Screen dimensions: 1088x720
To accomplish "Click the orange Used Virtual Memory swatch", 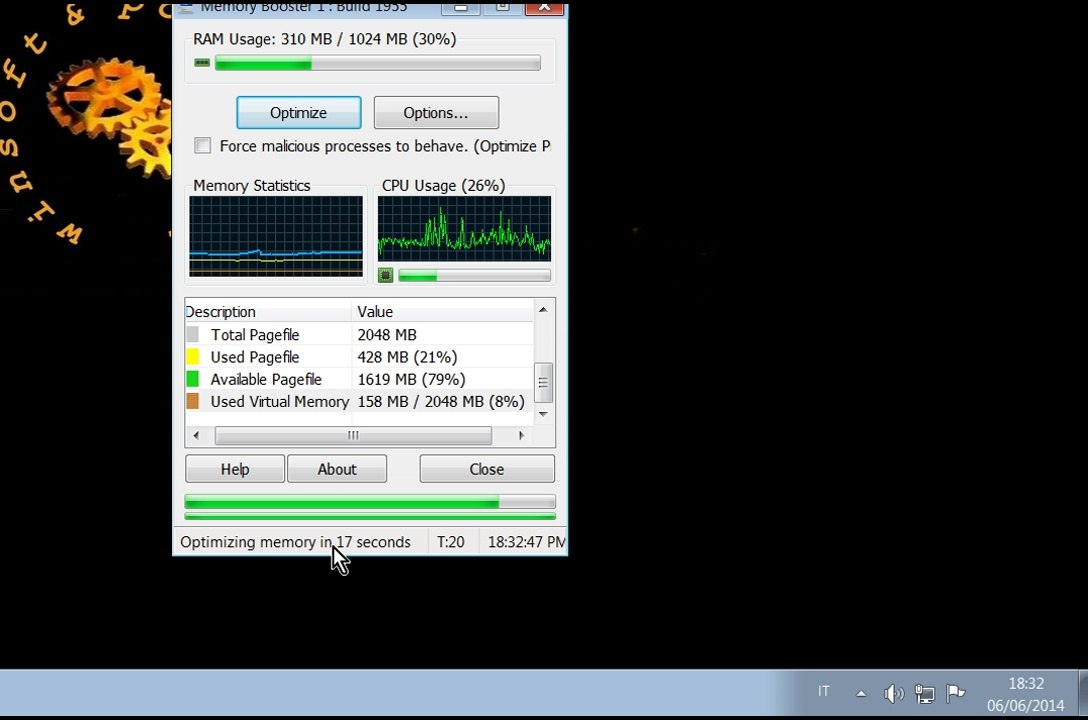I will 193,401.
